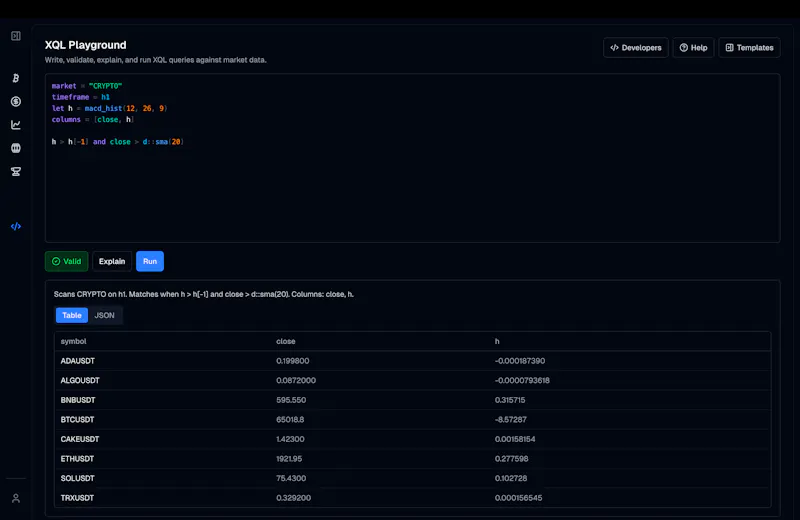
Task: Open the trophy icon in sidebar
Action: [16, 171]
